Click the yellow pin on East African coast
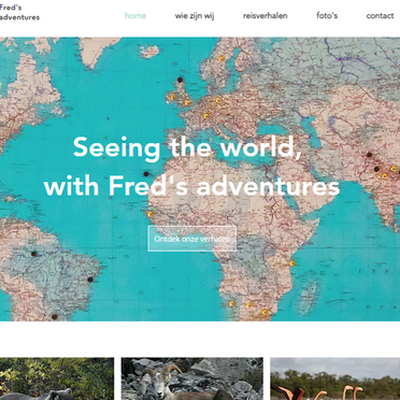The width and height of the screenshot is (400, 400). pyautogui.click(x=292, y=263)
